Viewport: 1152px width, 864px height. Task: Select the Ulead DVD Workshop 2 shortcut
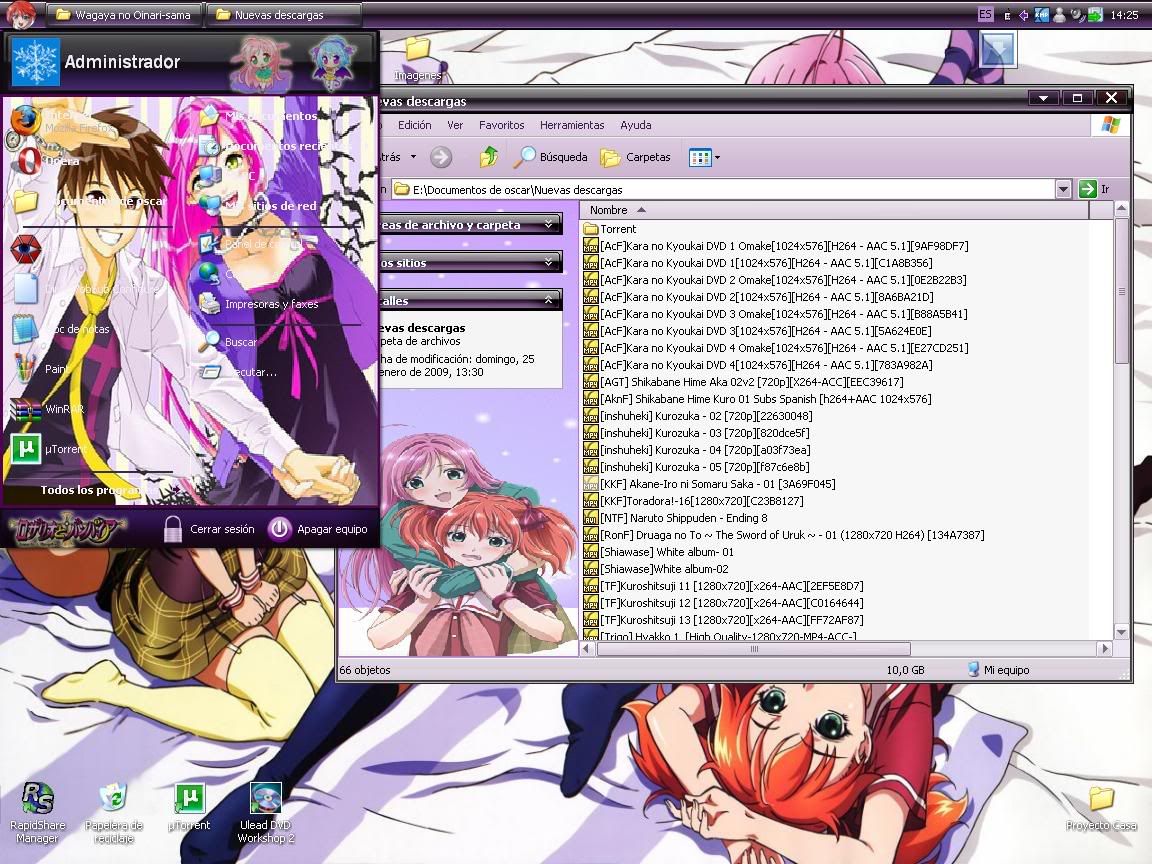point(265,811)
